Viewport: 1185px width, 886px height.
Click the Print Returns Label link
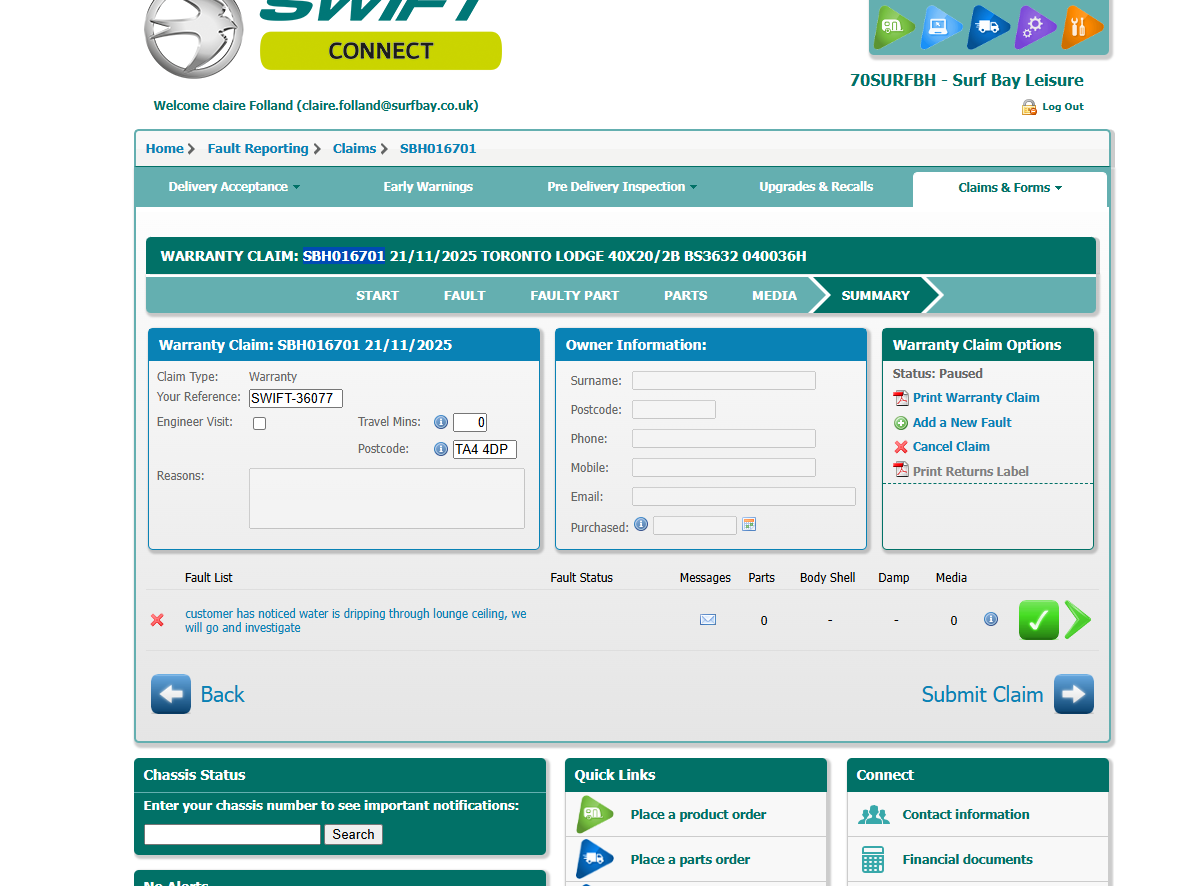click(970, 472)
